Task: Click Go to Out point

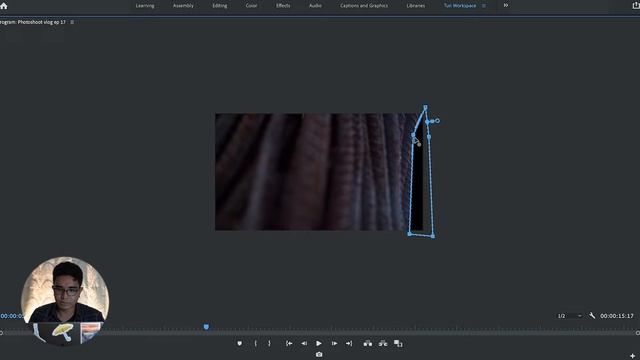Action: pyautogui.click(x=349, y=344)
